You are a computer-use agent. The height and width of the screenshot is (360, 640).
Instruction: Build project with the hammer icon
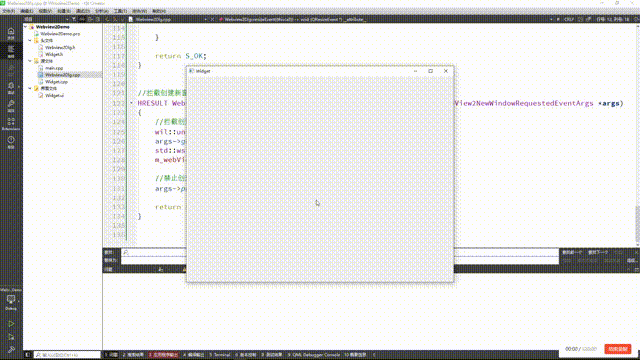(x=11, y=349)
